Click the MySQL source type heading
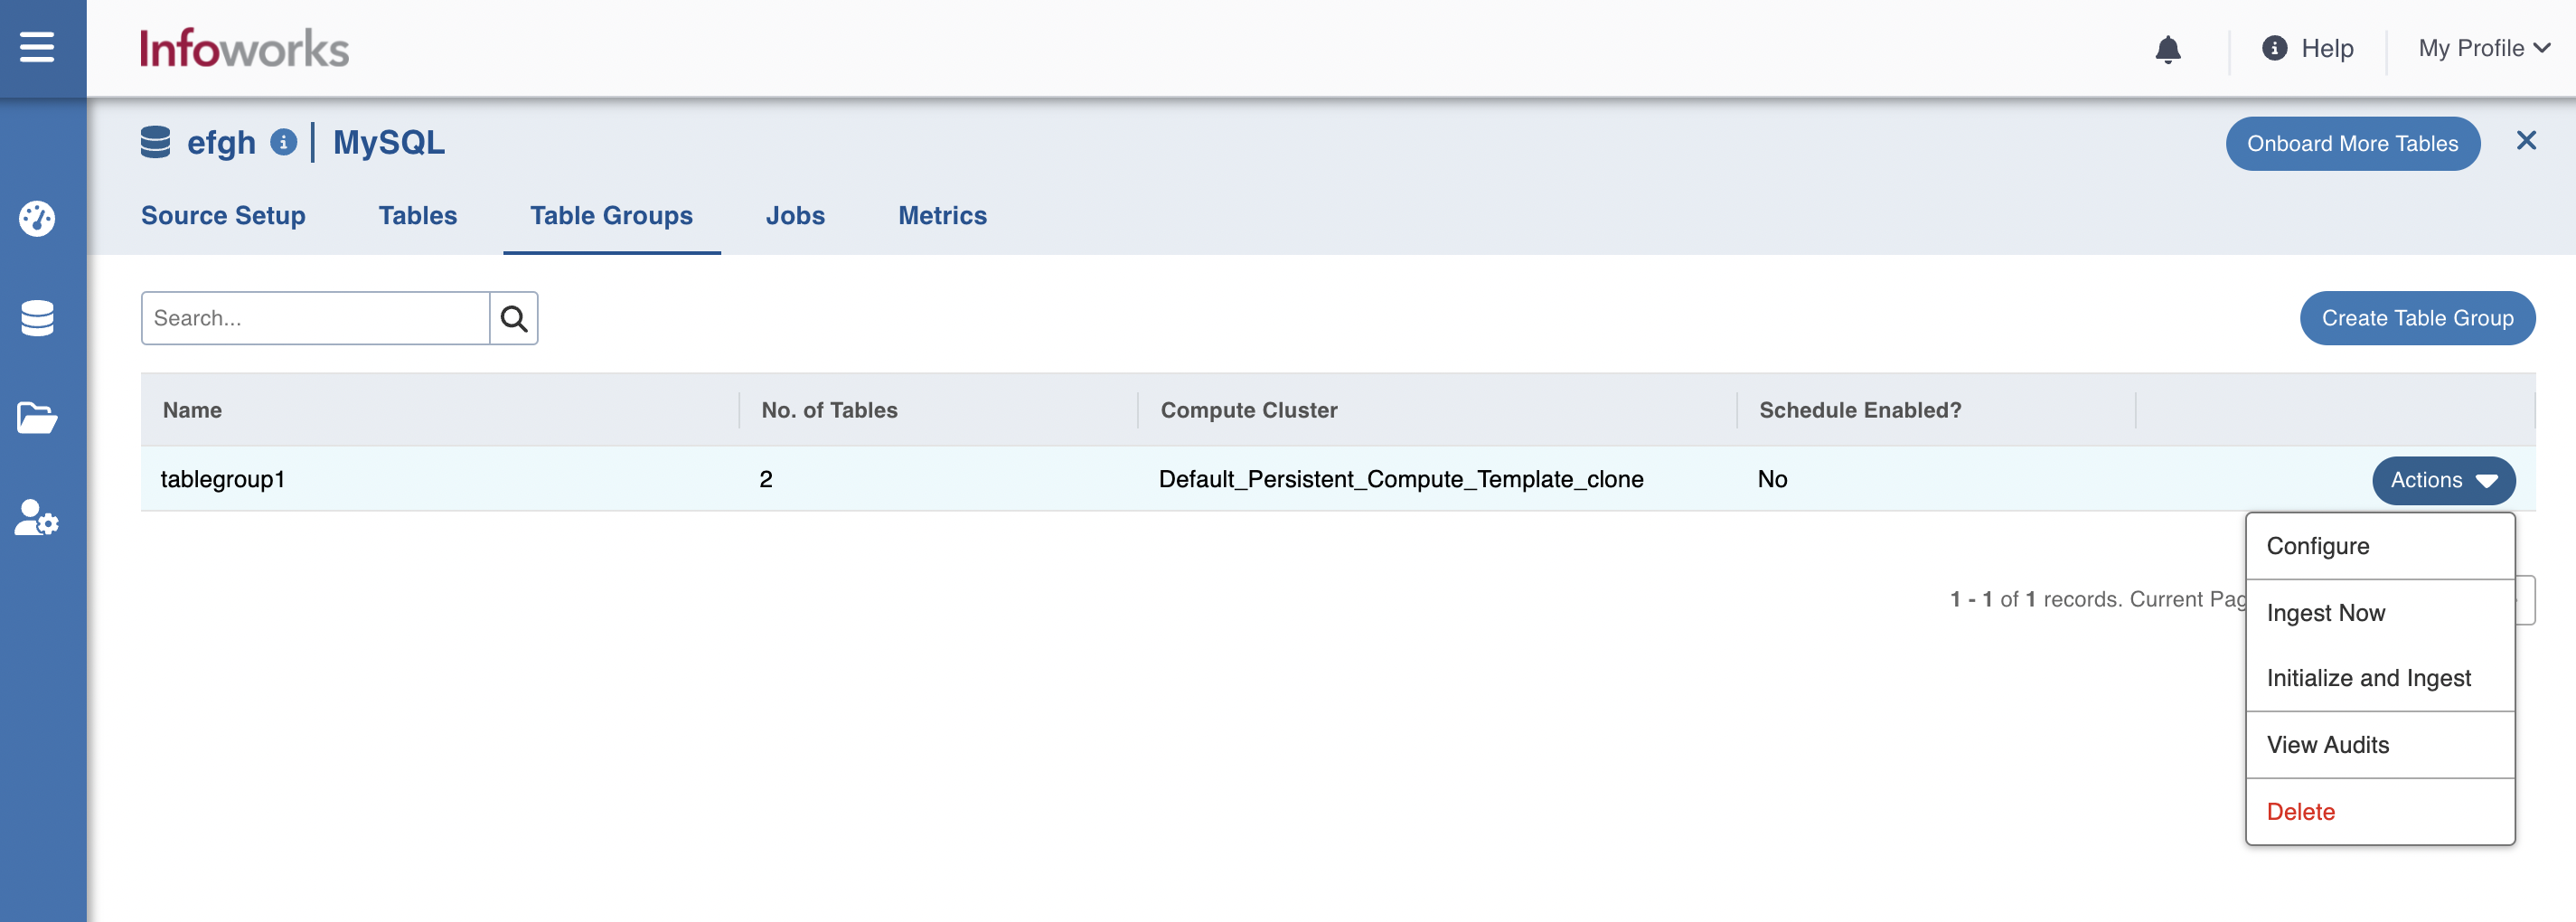Image resolution: width=2576 pixels, height=922 pixels. (388, 142)
